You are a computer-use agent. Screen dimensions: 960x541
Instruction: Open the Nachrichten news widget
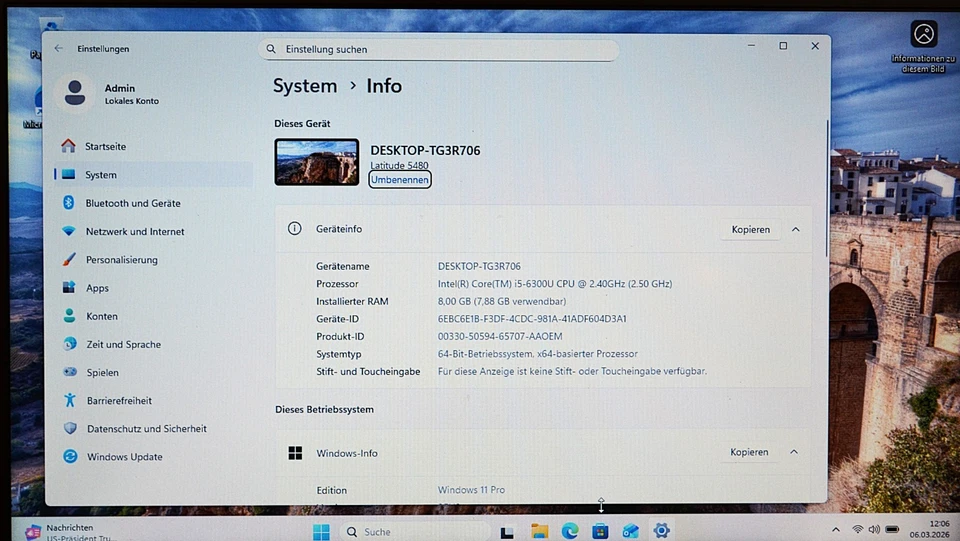coord(69,532)
